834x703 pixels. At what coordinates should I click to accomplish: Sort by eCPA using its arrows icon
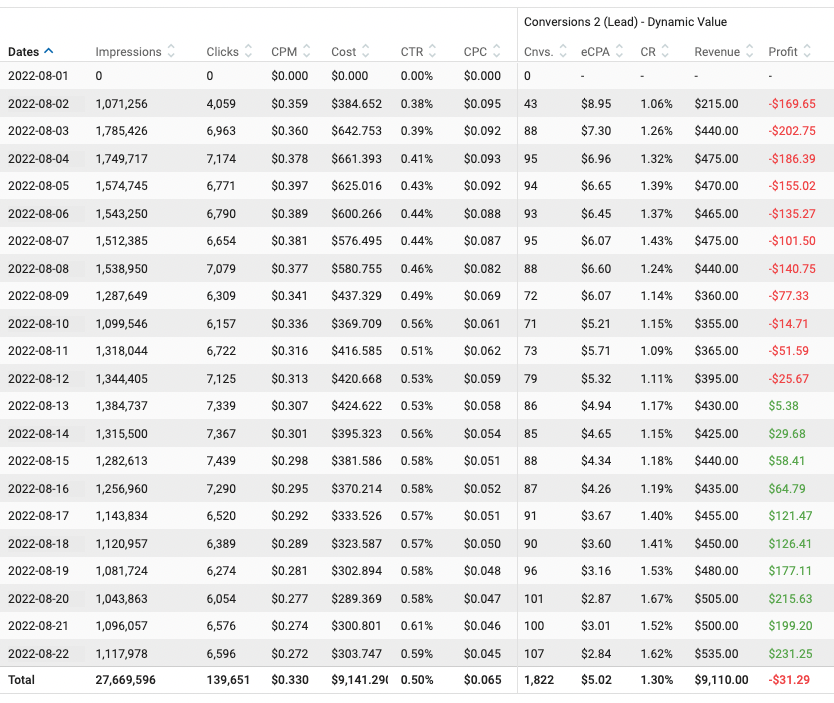pos(620,52)
